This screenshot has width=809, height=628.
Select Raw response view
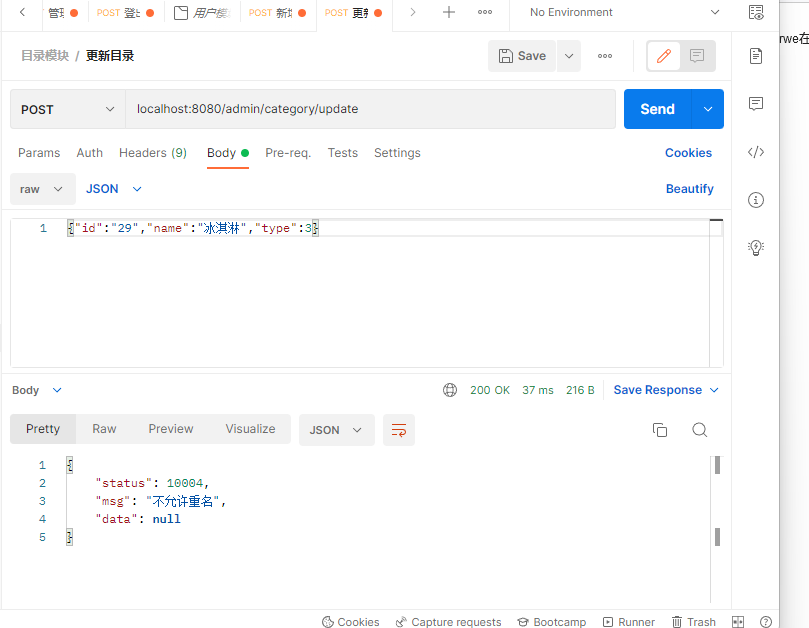point(104,429)
